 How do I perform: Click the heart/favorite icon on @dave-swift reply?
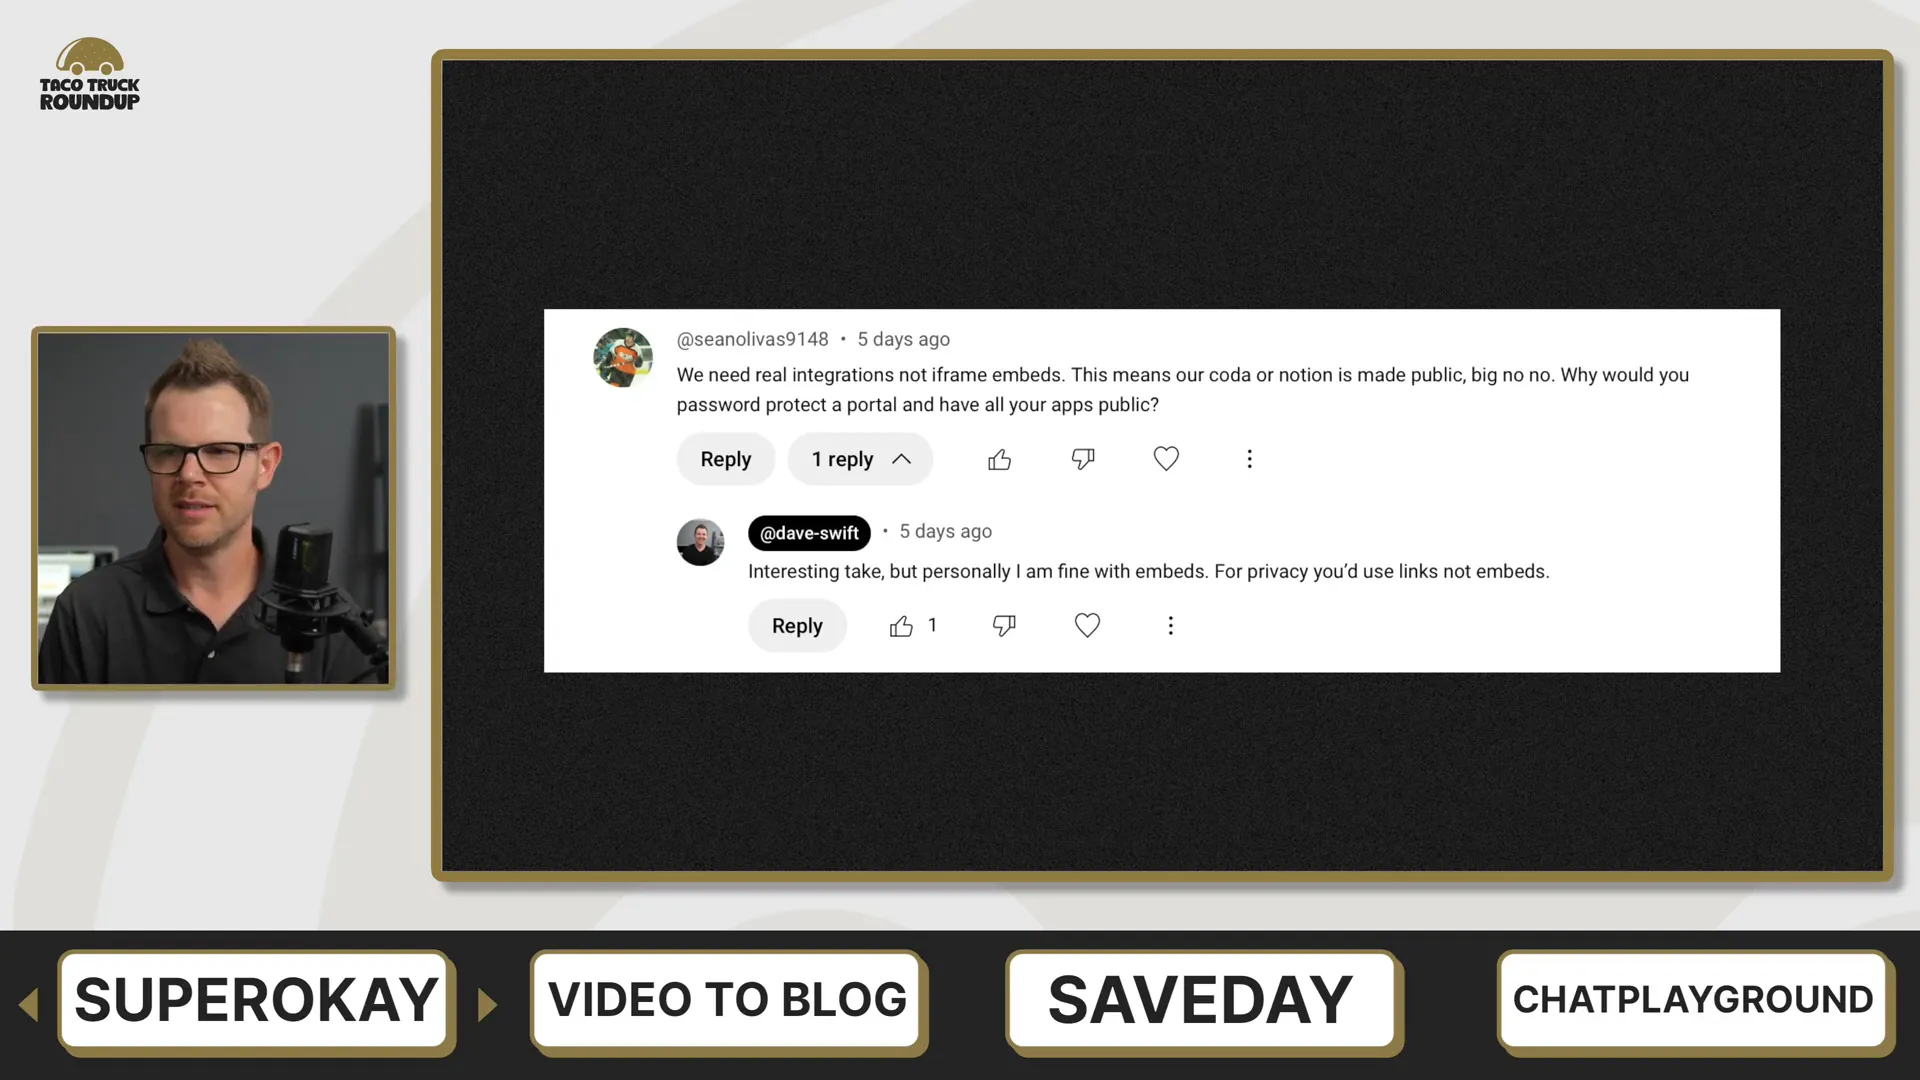click(1087, 625)
